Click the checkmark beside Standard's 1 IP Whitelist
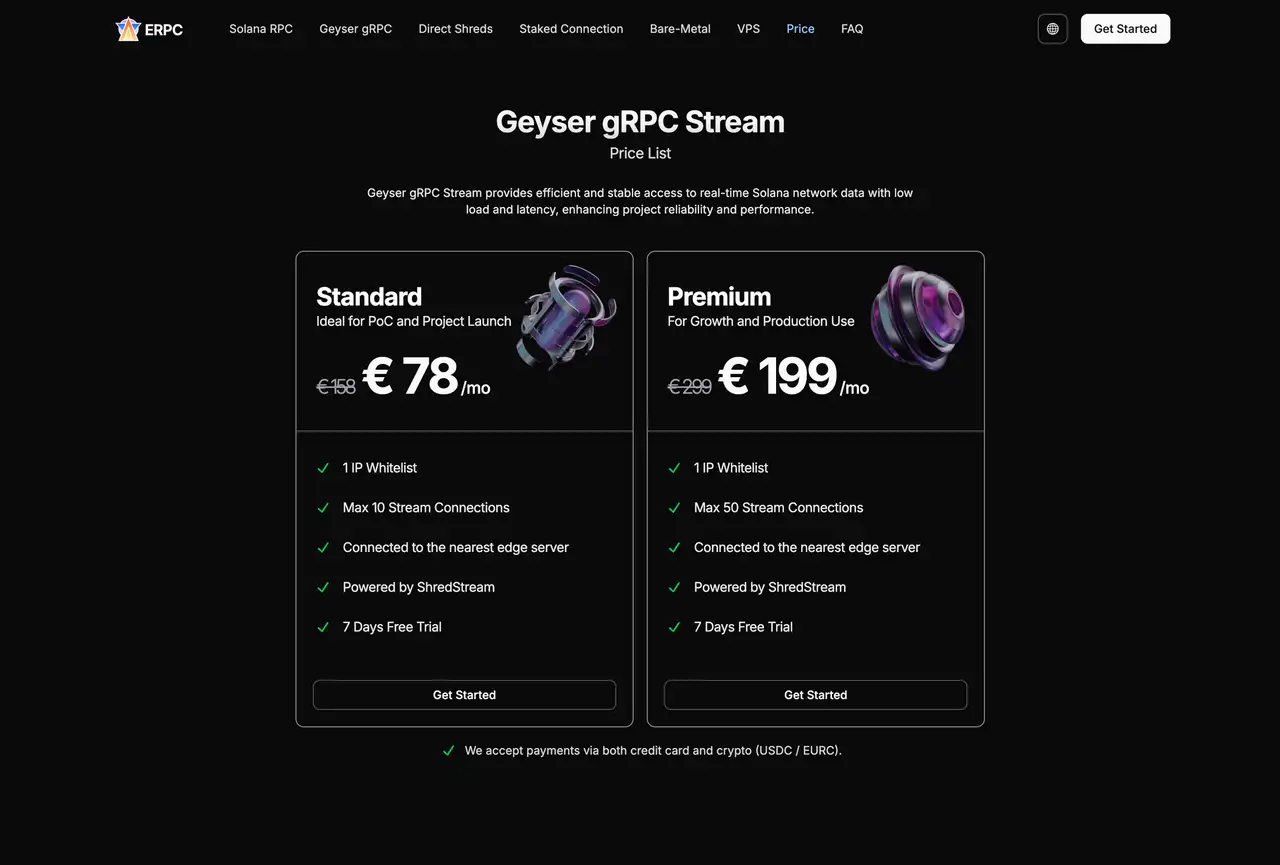Viewport: 1280px width, 865px height. tap(322, 467)
